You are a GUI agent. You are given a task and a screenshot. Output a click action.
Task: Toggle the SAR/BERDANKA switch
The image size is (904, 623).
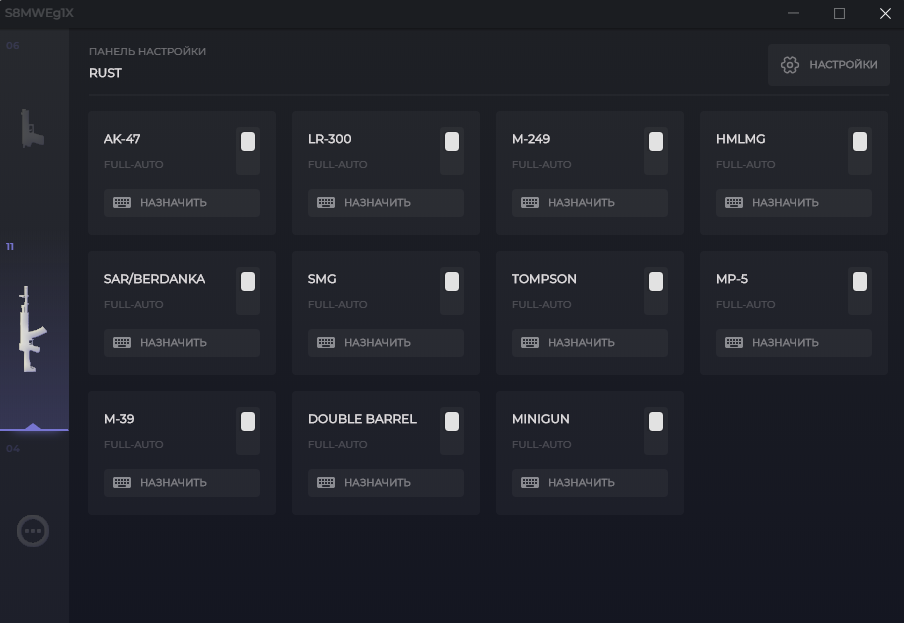click(248, 290)
